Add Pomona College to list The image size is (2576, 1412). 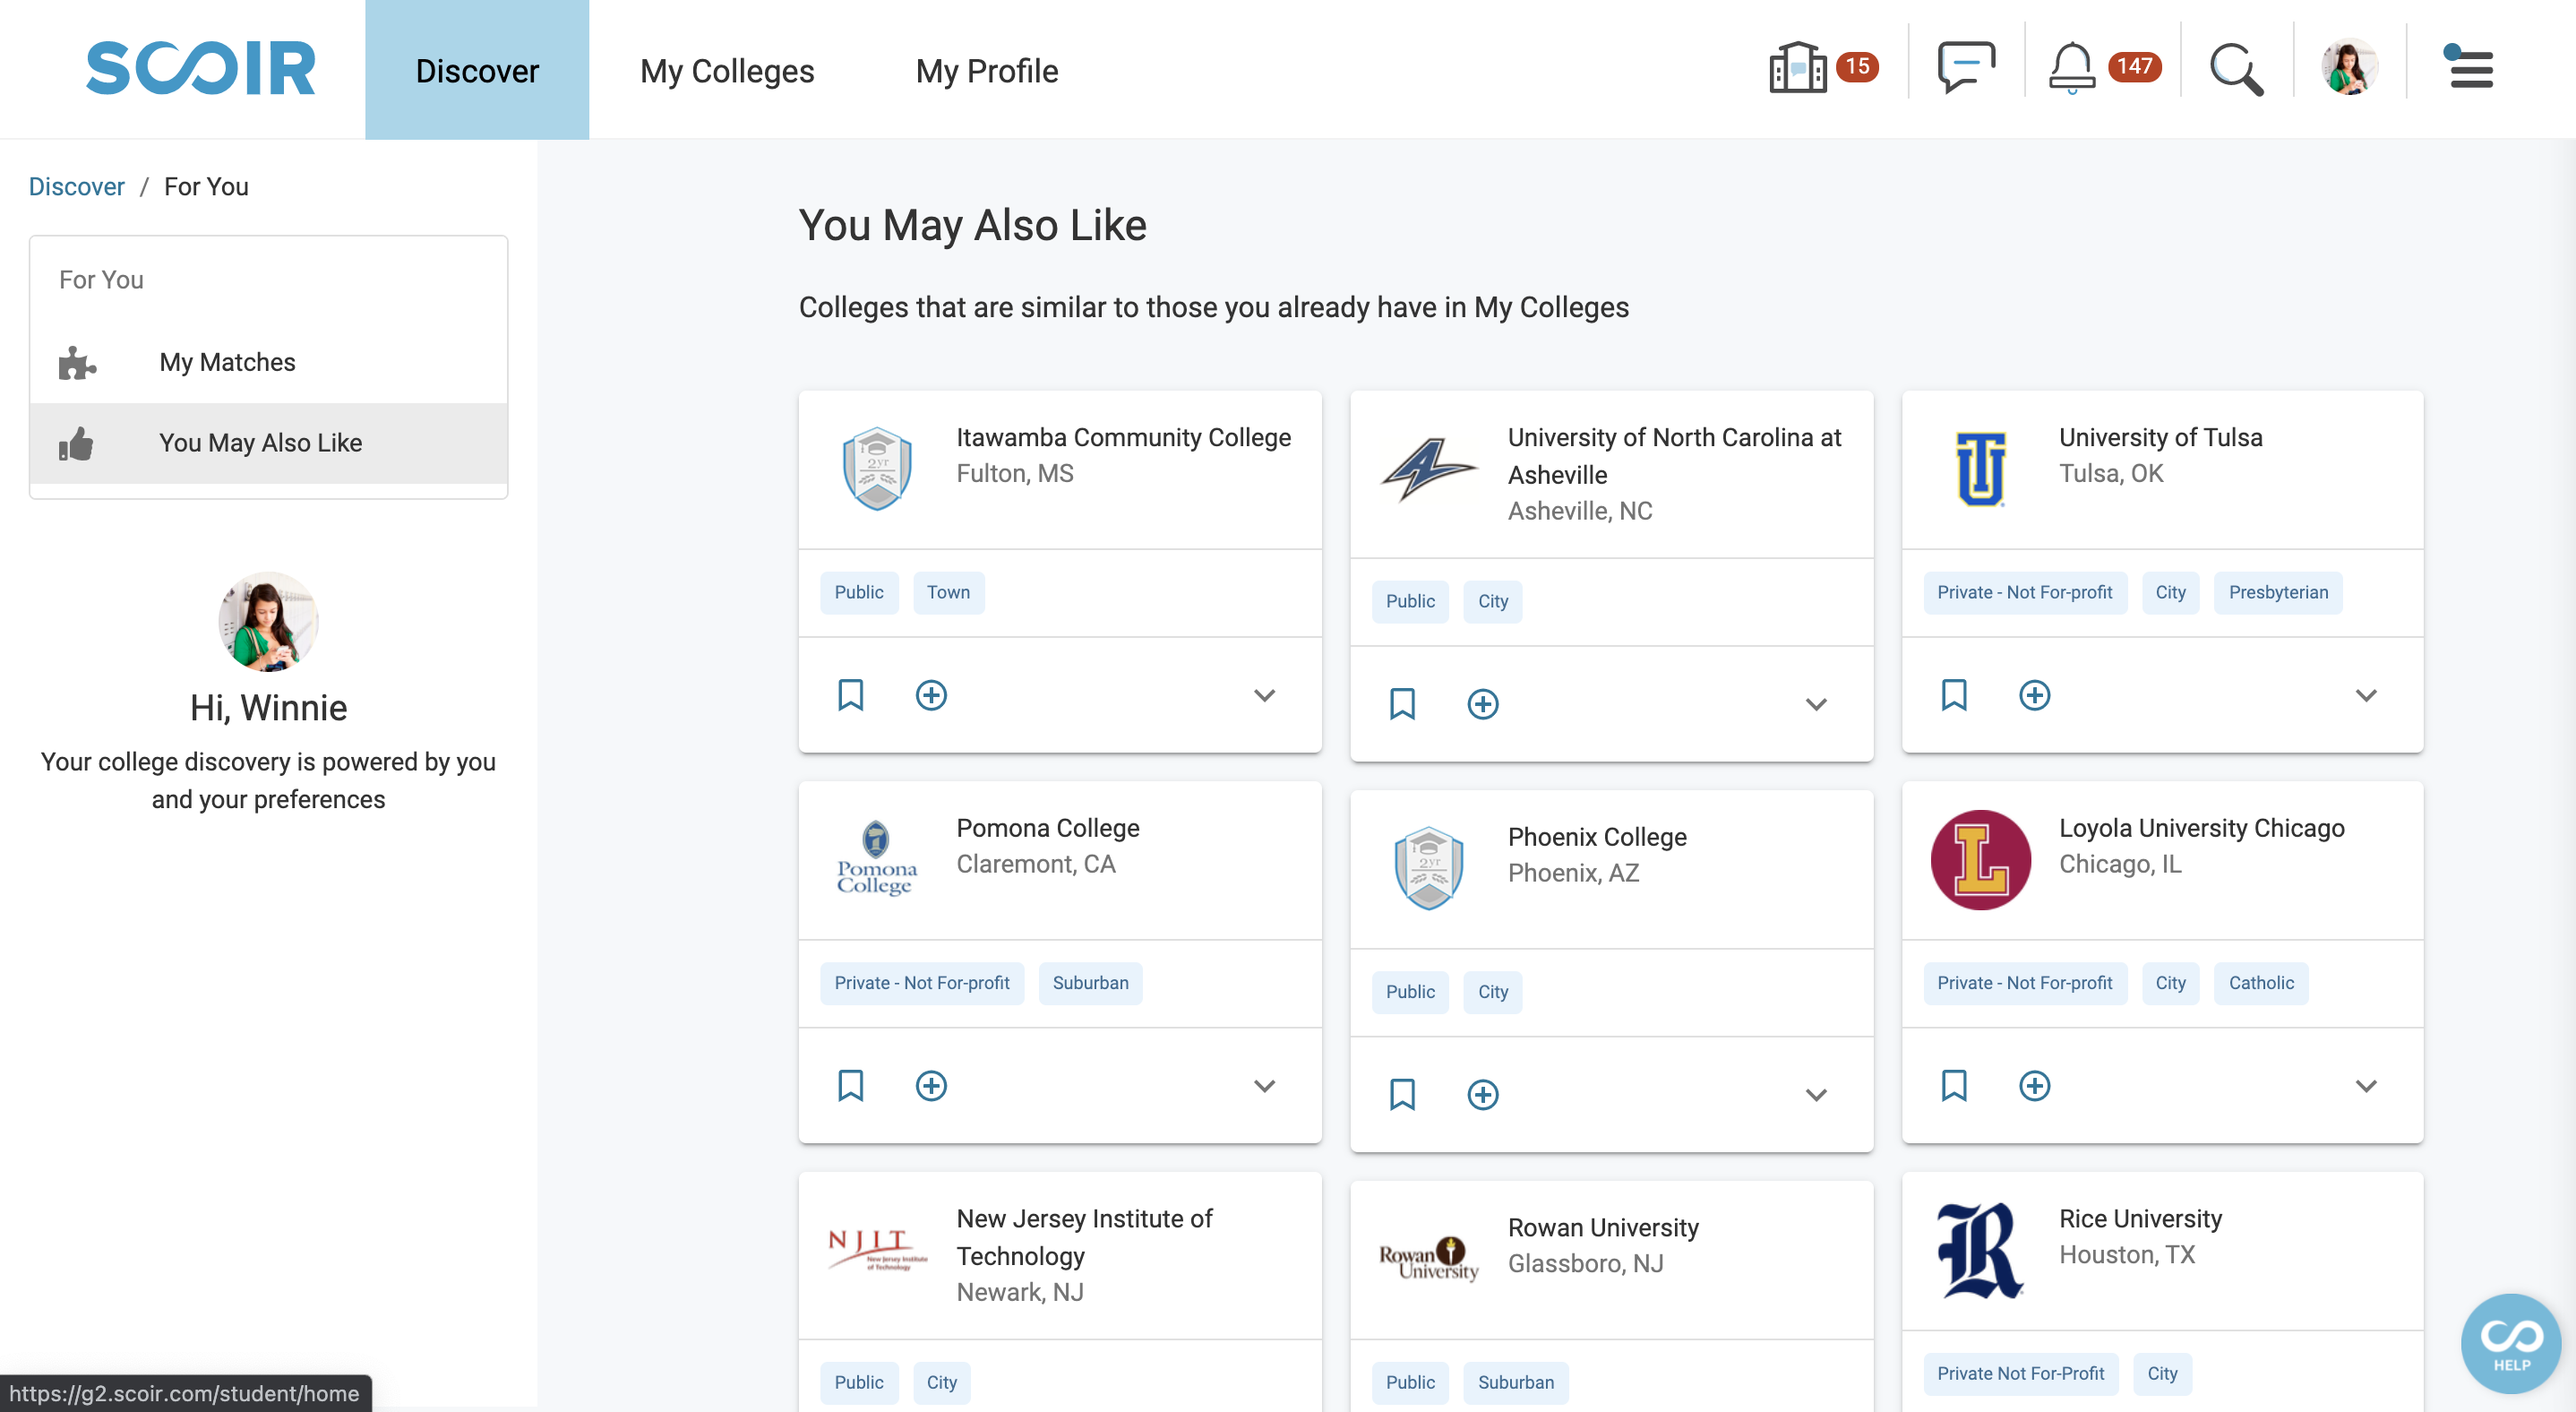pyautogui.click(x=931, y=1086)
